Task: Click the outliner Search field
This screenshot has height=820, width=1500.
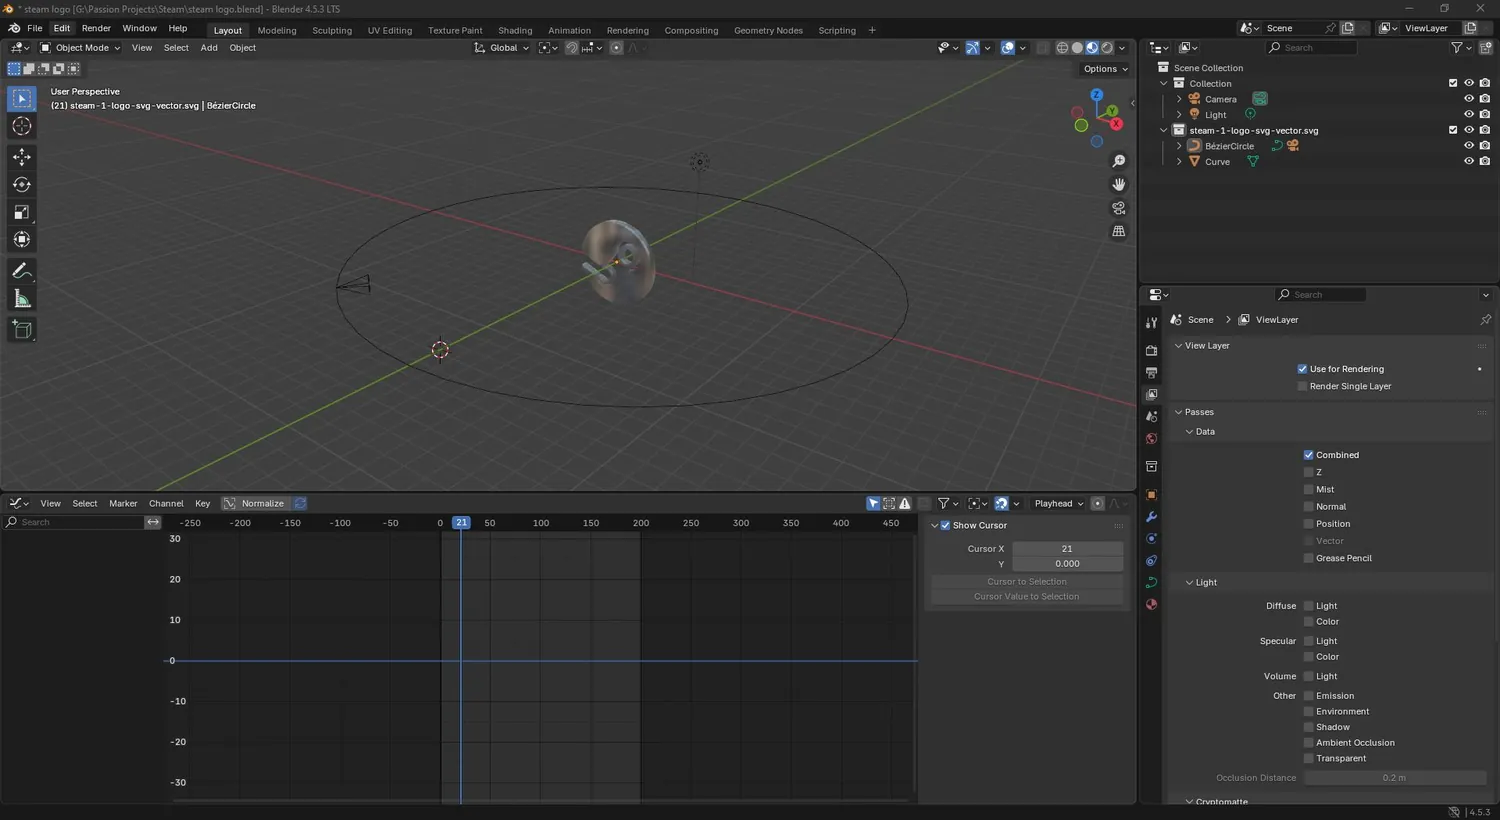Action: 1312,48
